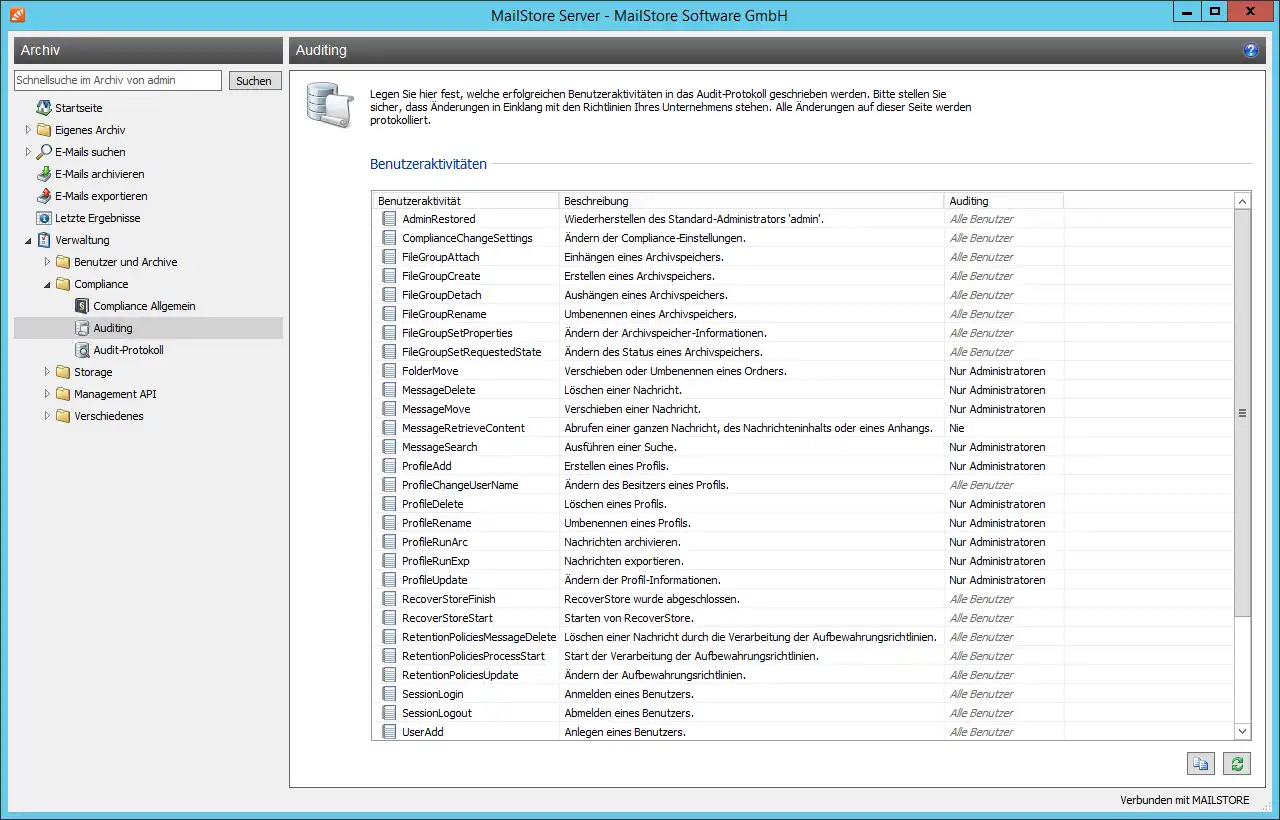Viewport: 1280px width, 820px height.
Task: Click the Management API folder icon
Action: point(63,394)
